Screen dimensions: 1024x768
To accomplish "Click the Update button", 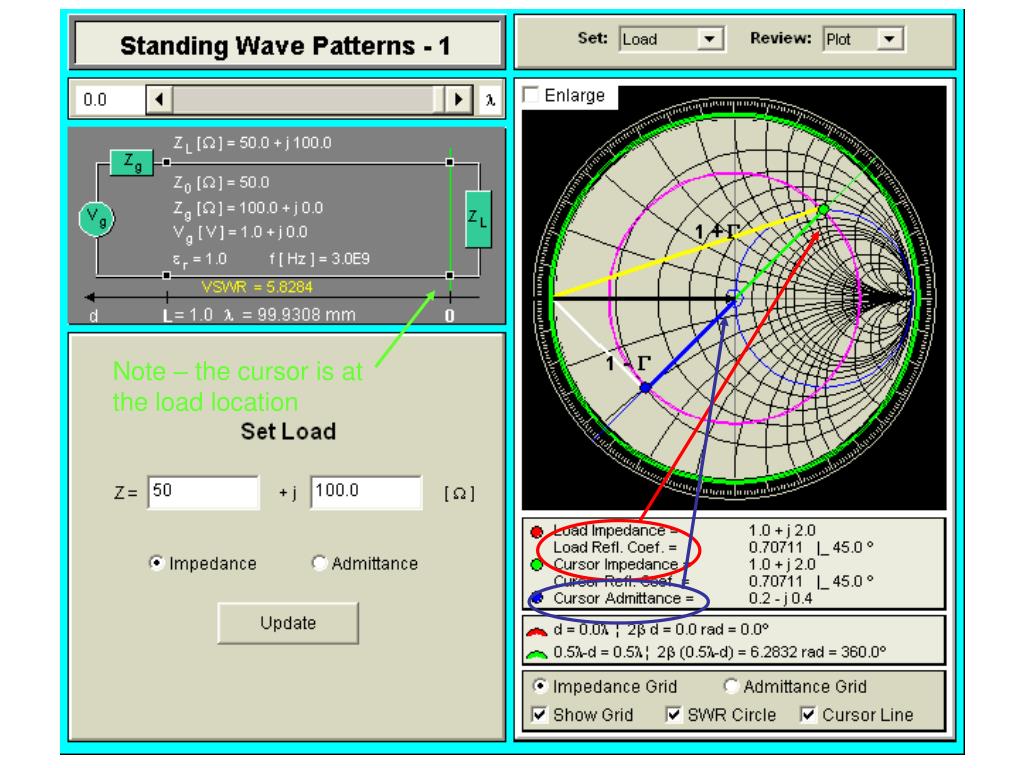I will (x=288, y=623).
